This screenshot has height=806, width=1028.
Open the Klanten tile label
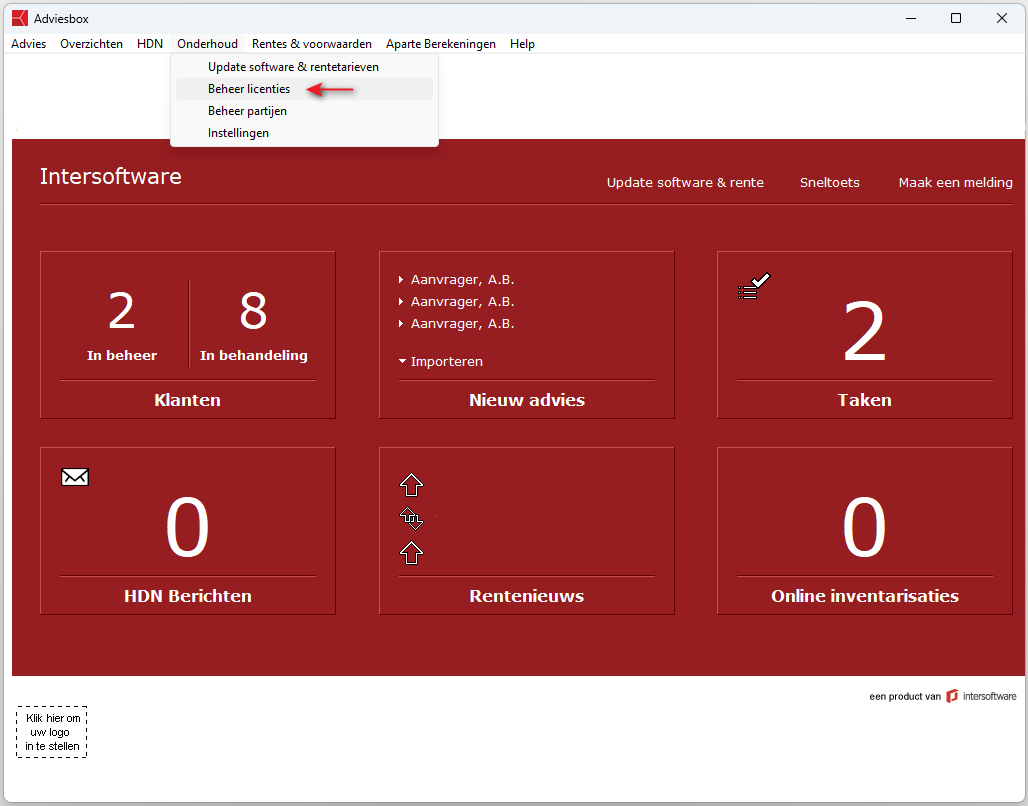pyautogui.click(x=188, y=400)
